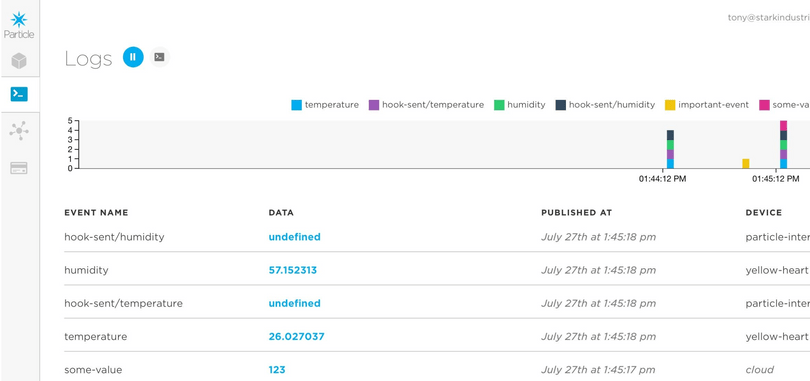
Task: Click the yellow important-event bar in chart
Action: [745, 164]
